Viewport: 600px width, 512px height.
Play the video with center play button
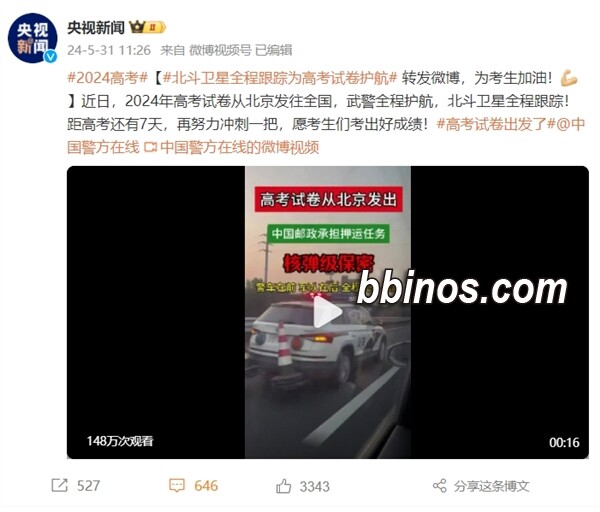[328, 312]
